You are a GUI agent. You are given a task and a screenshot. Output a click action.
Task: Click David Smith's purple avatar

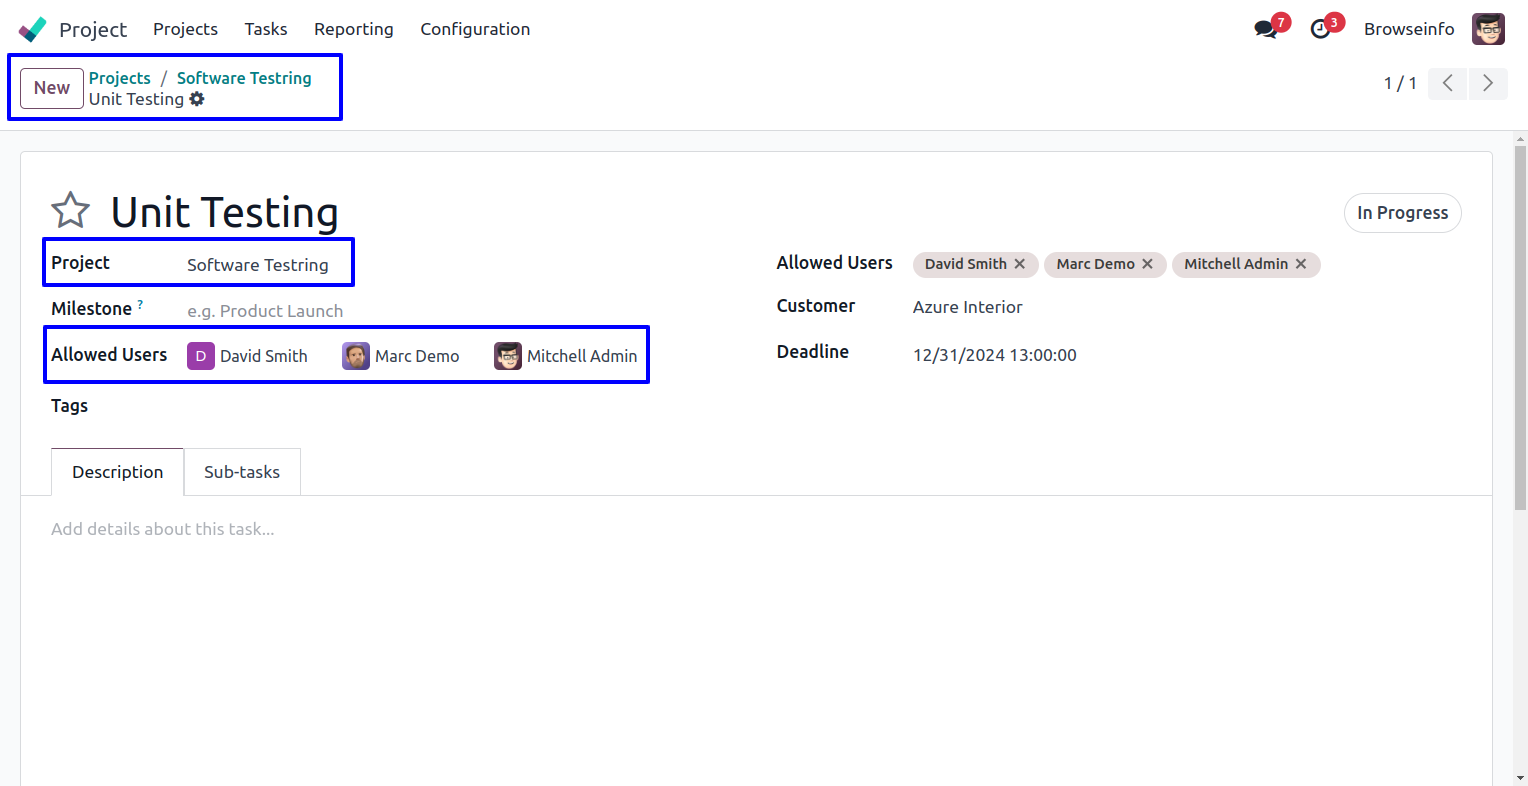[201, 356]
